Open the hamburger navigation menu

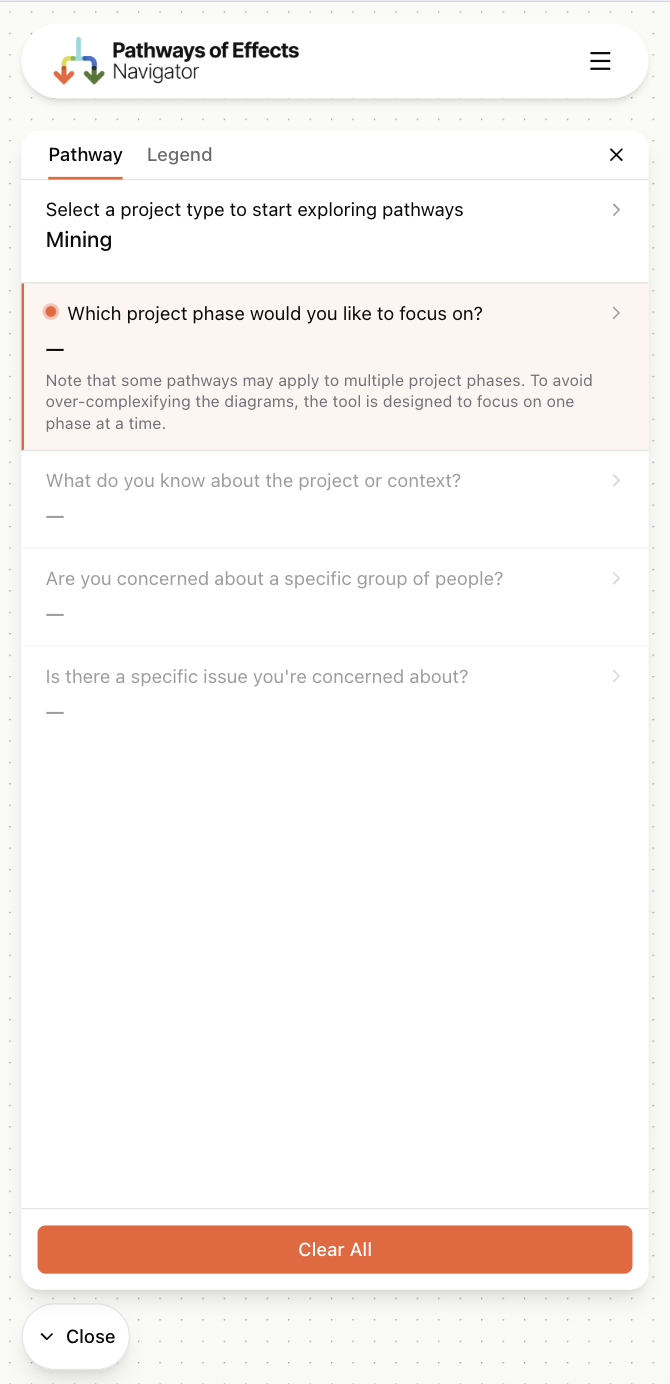click(600, 60)
